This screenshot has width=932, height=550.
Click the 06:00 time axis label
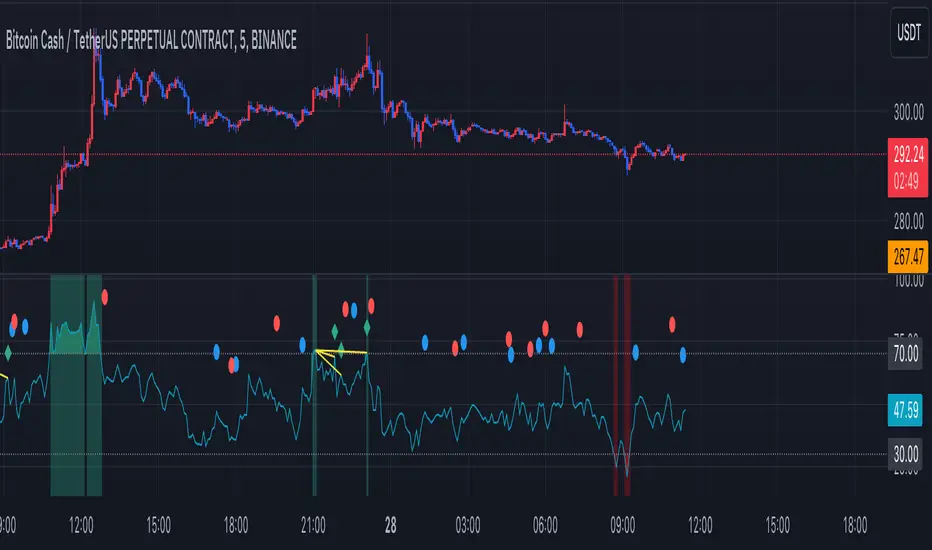tap(545, 525)
